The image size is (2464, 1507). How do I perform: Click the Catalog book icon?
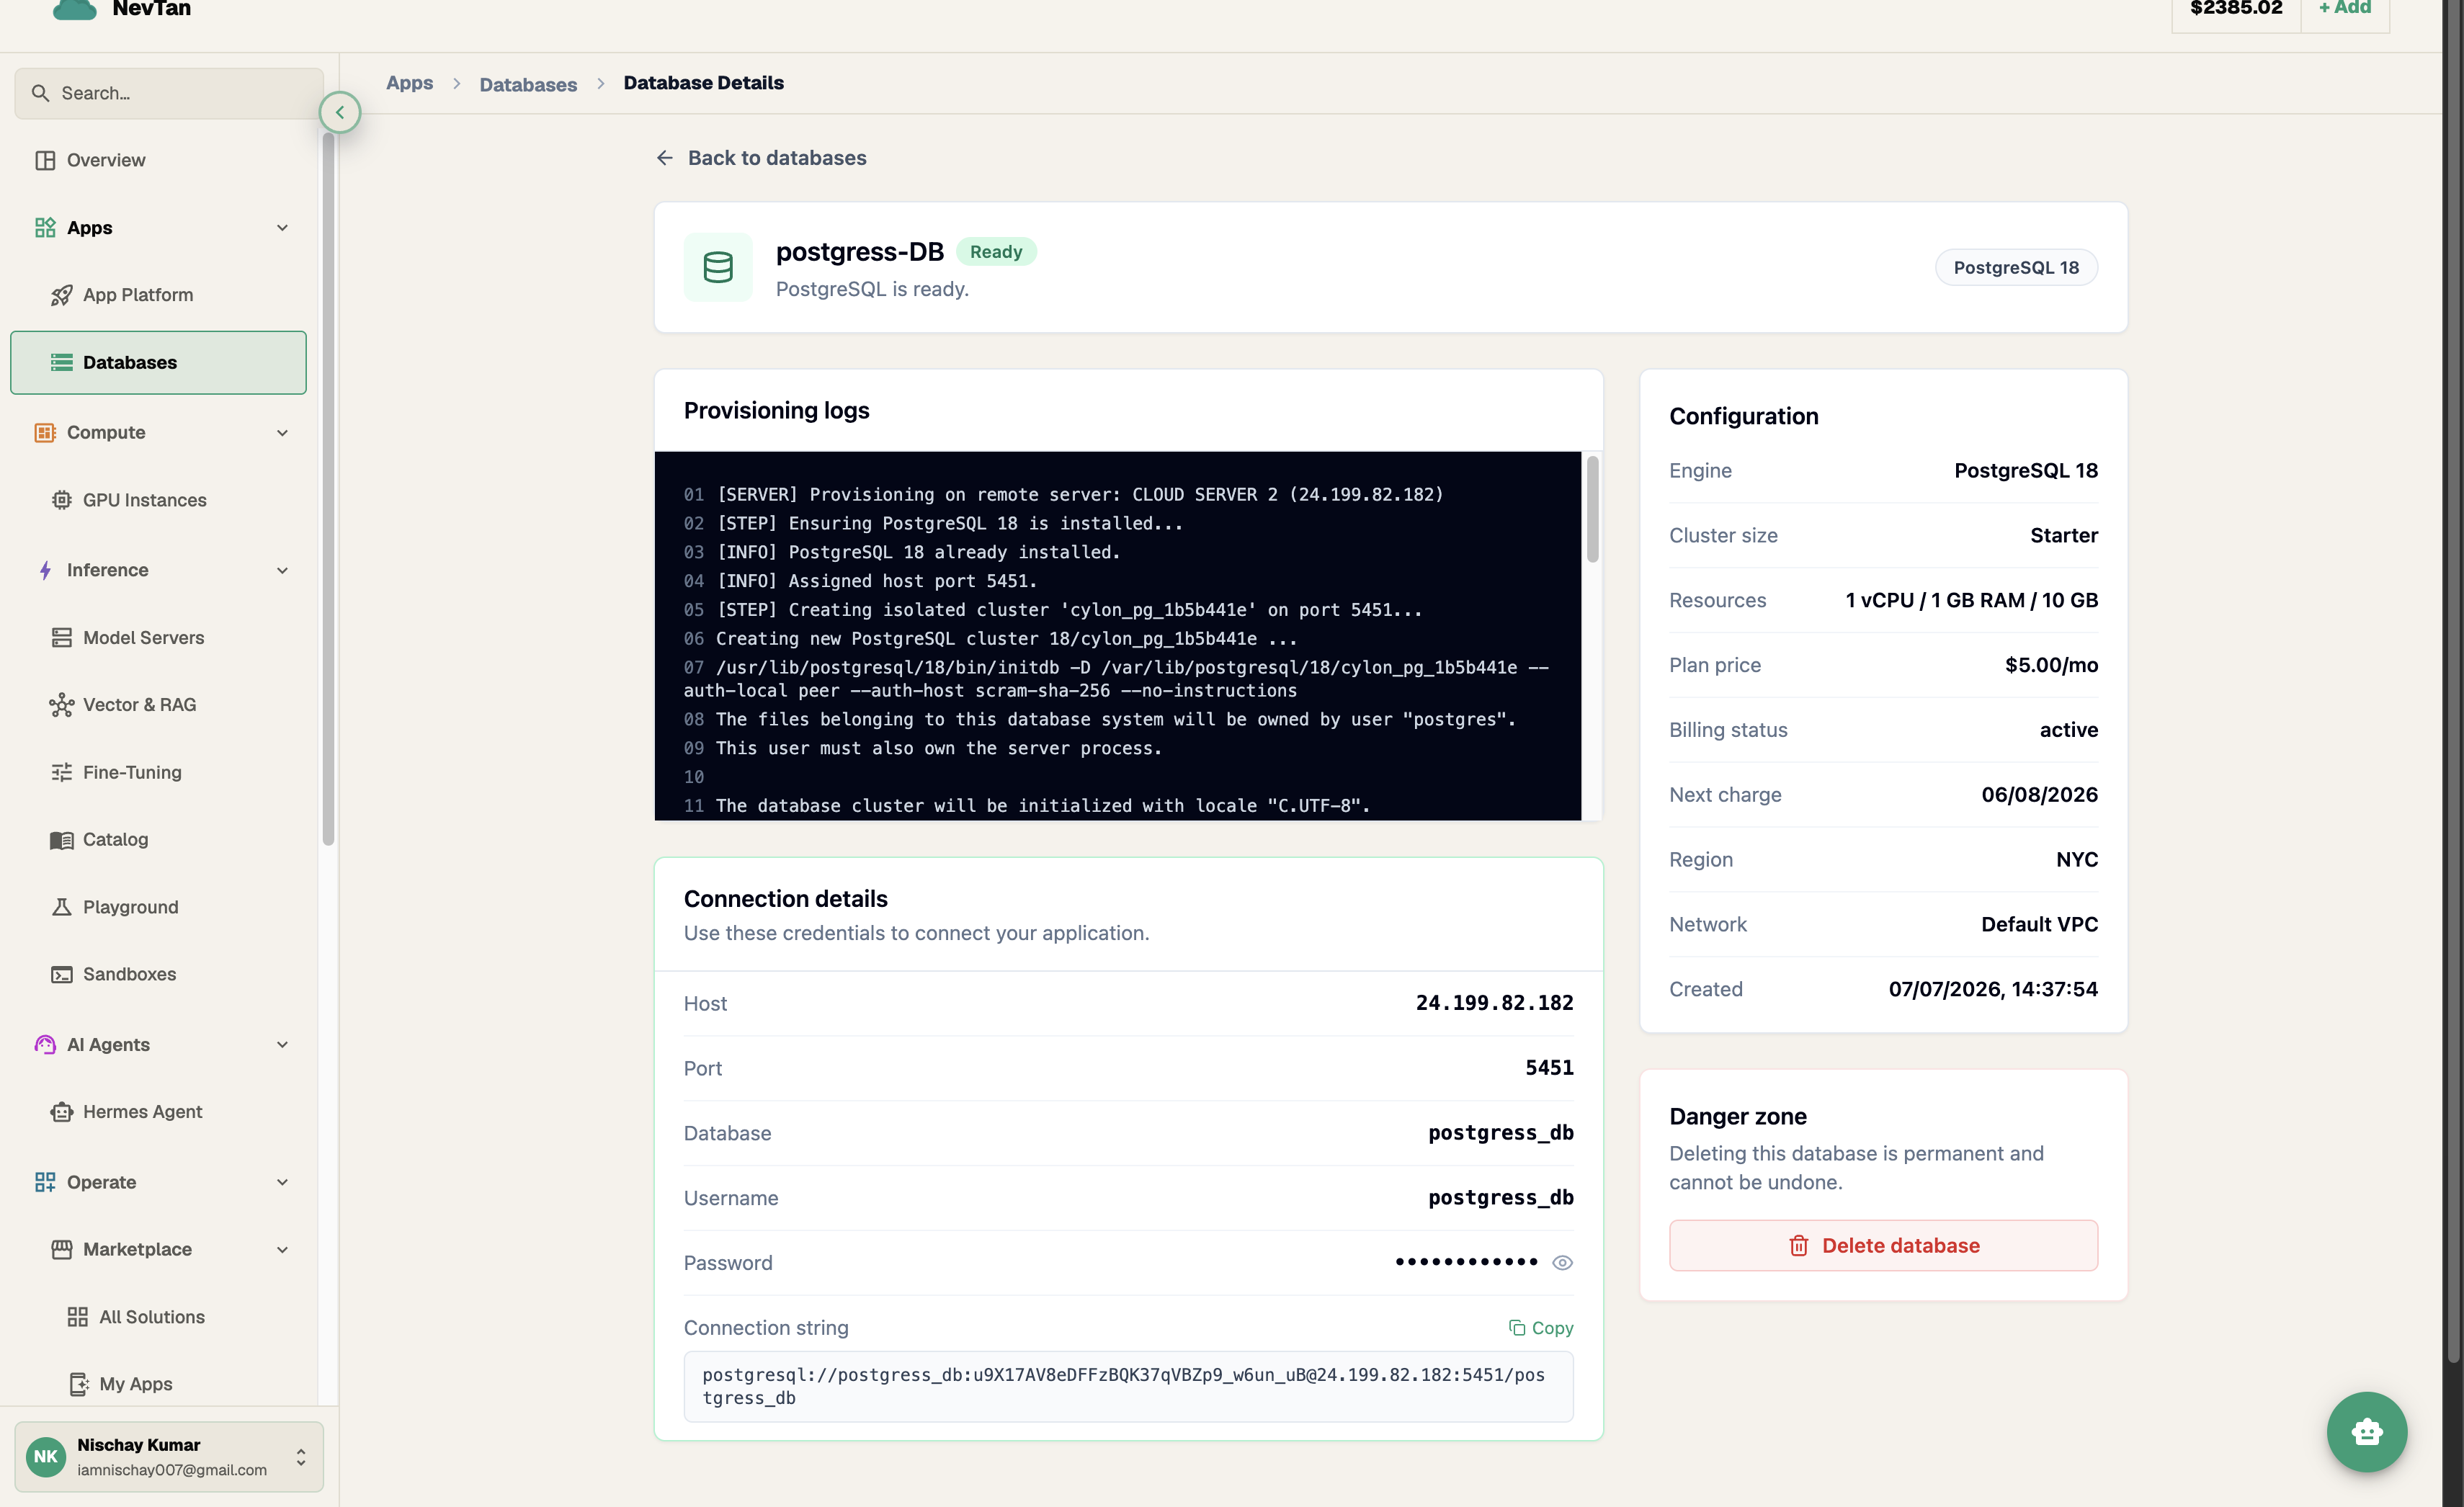click(x=61, y=840)
